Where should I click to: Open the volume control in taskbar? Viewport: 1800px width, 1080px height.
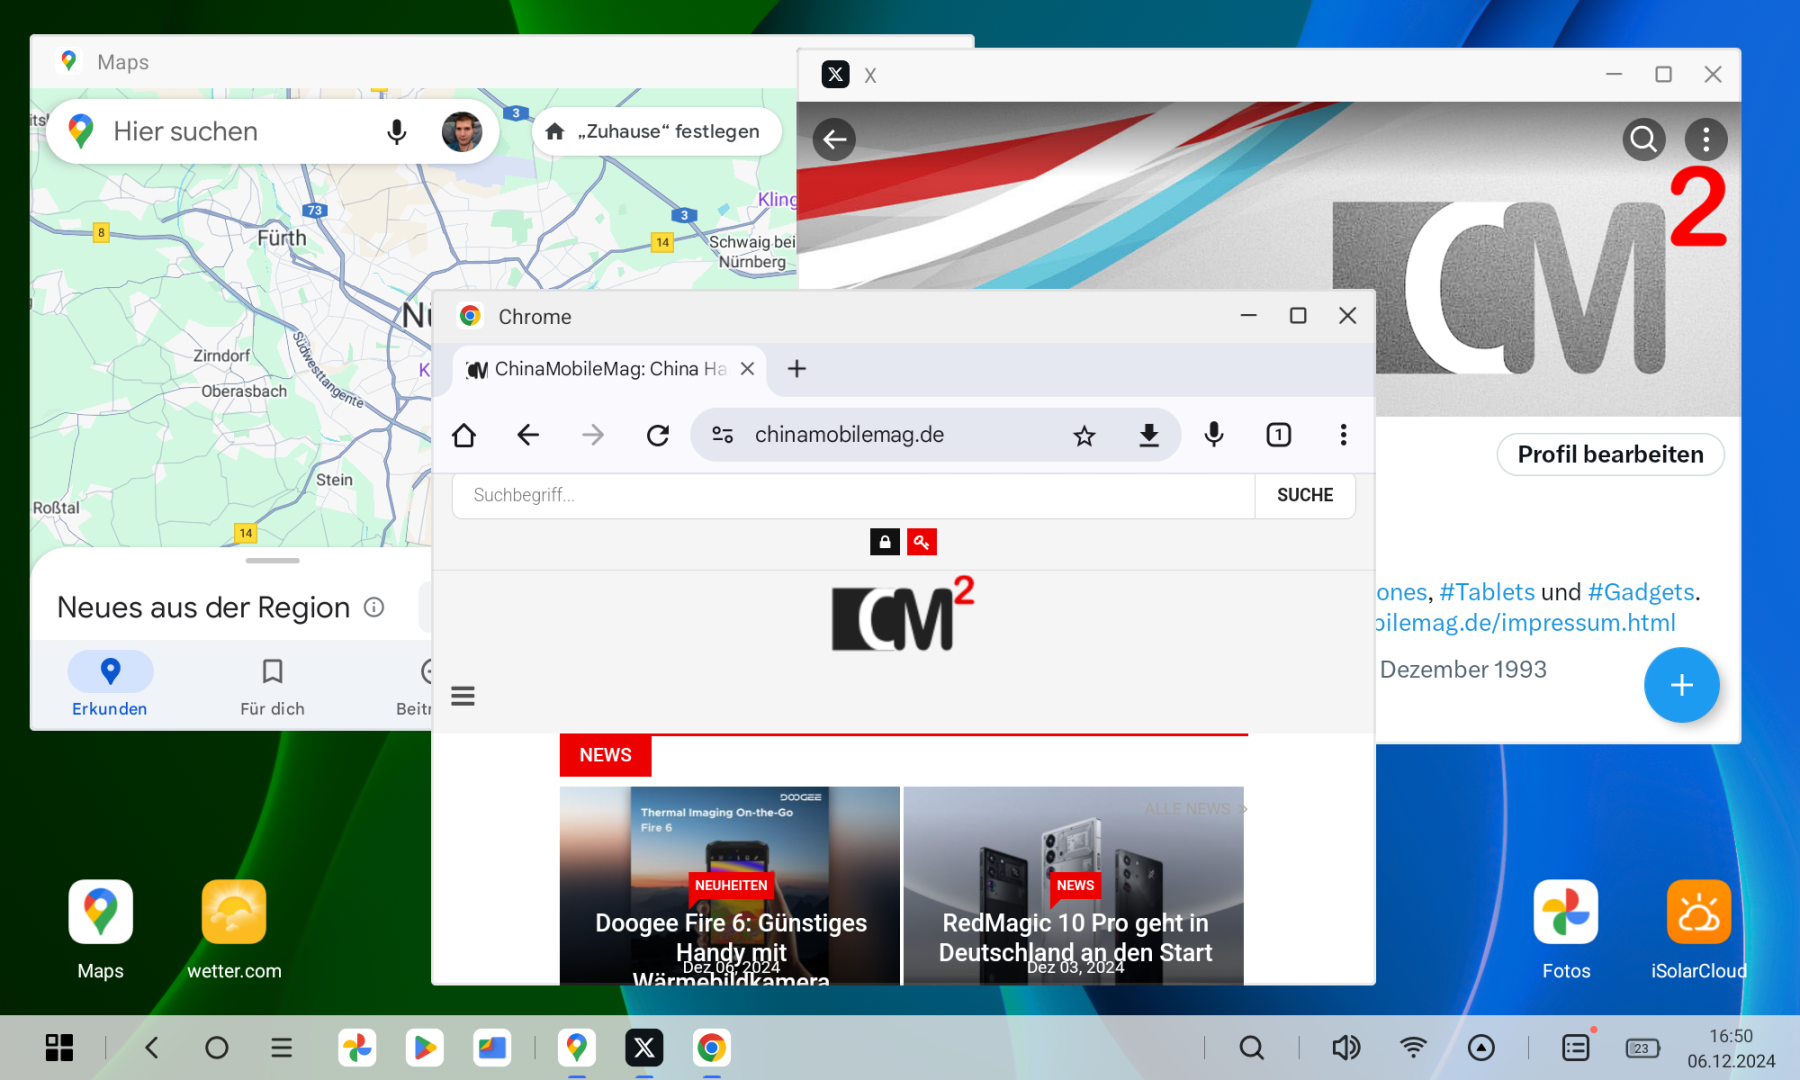[1346, 1047]
